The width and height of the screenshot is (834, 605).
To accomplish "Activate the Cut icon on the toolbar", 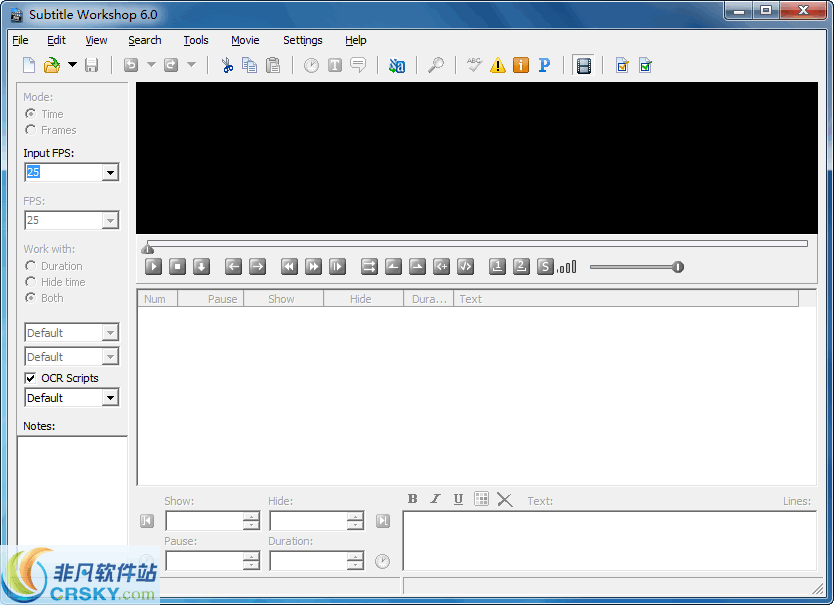I will coord(226,64).
